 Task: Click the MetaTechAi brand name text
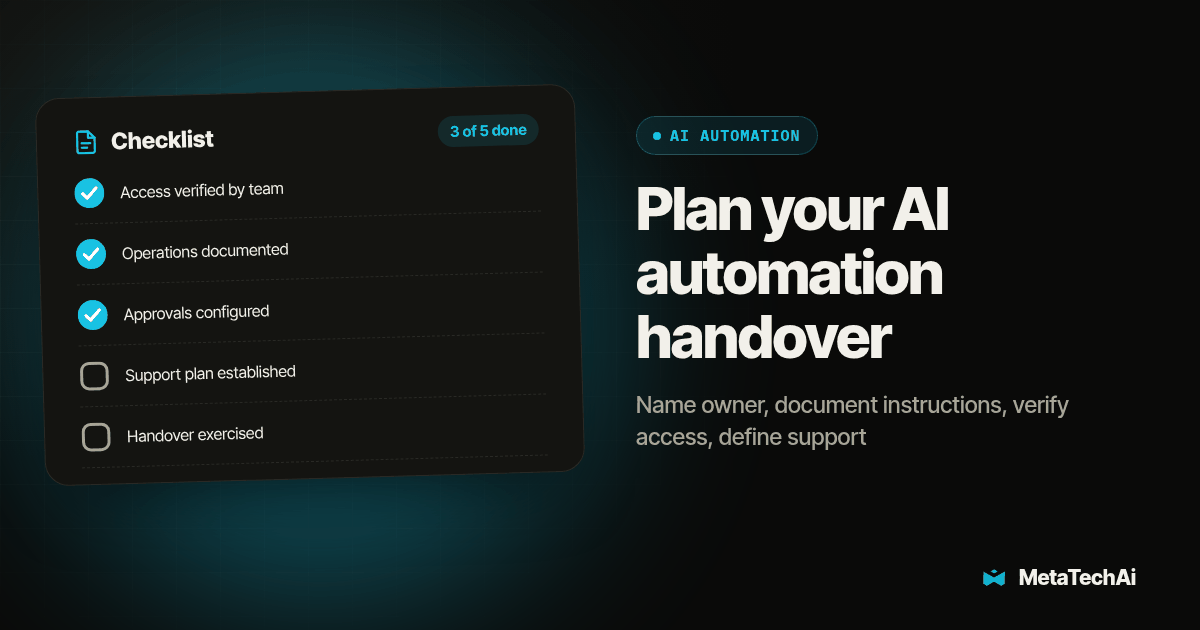pyautogui.click(x=1077, y=578)
